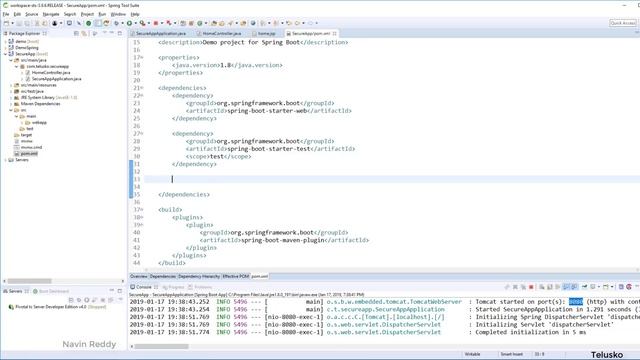Open the Debug button dropdown arrow

point(122,23)
